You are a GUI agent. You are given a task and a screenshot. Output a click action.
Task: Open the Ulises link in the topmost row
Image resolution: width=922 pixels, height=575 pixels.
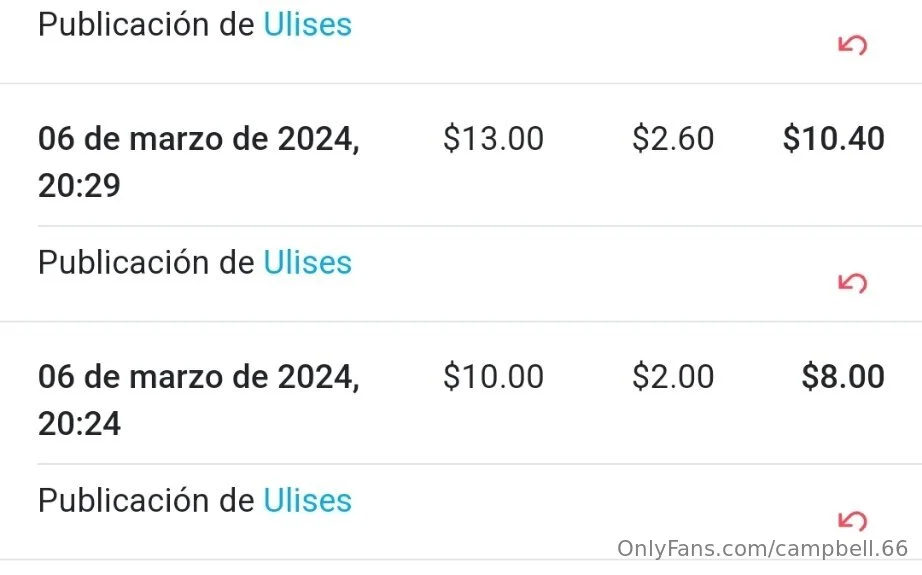pos(307,24)
